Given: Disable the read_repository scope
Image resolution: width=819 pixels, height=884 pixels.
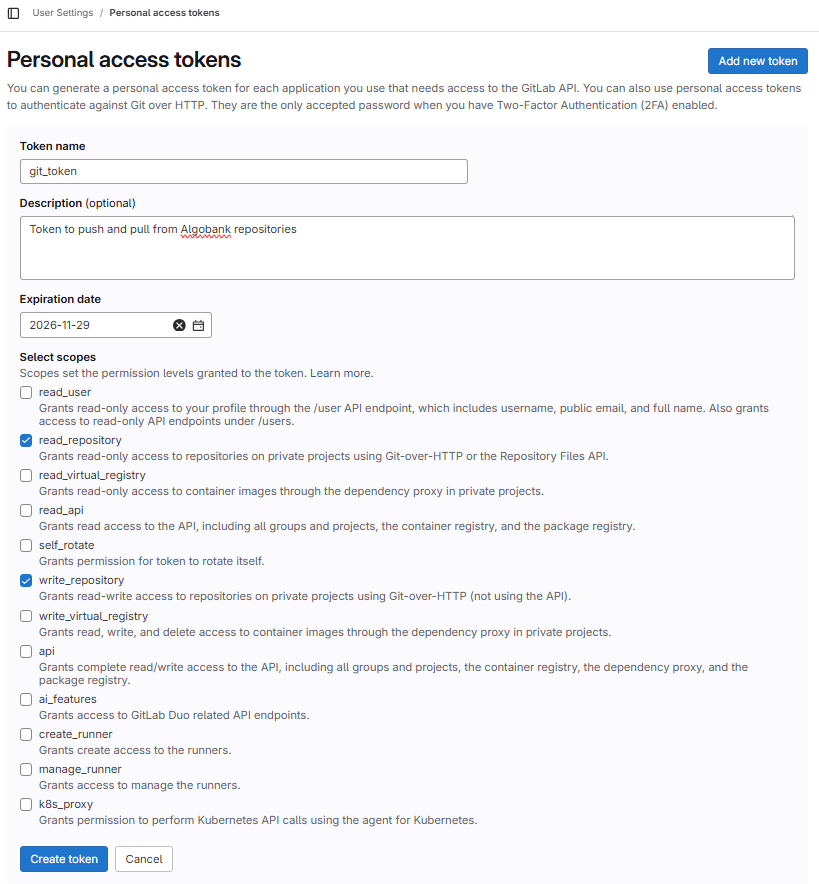Looking at the screenshot, I should 25,440.
